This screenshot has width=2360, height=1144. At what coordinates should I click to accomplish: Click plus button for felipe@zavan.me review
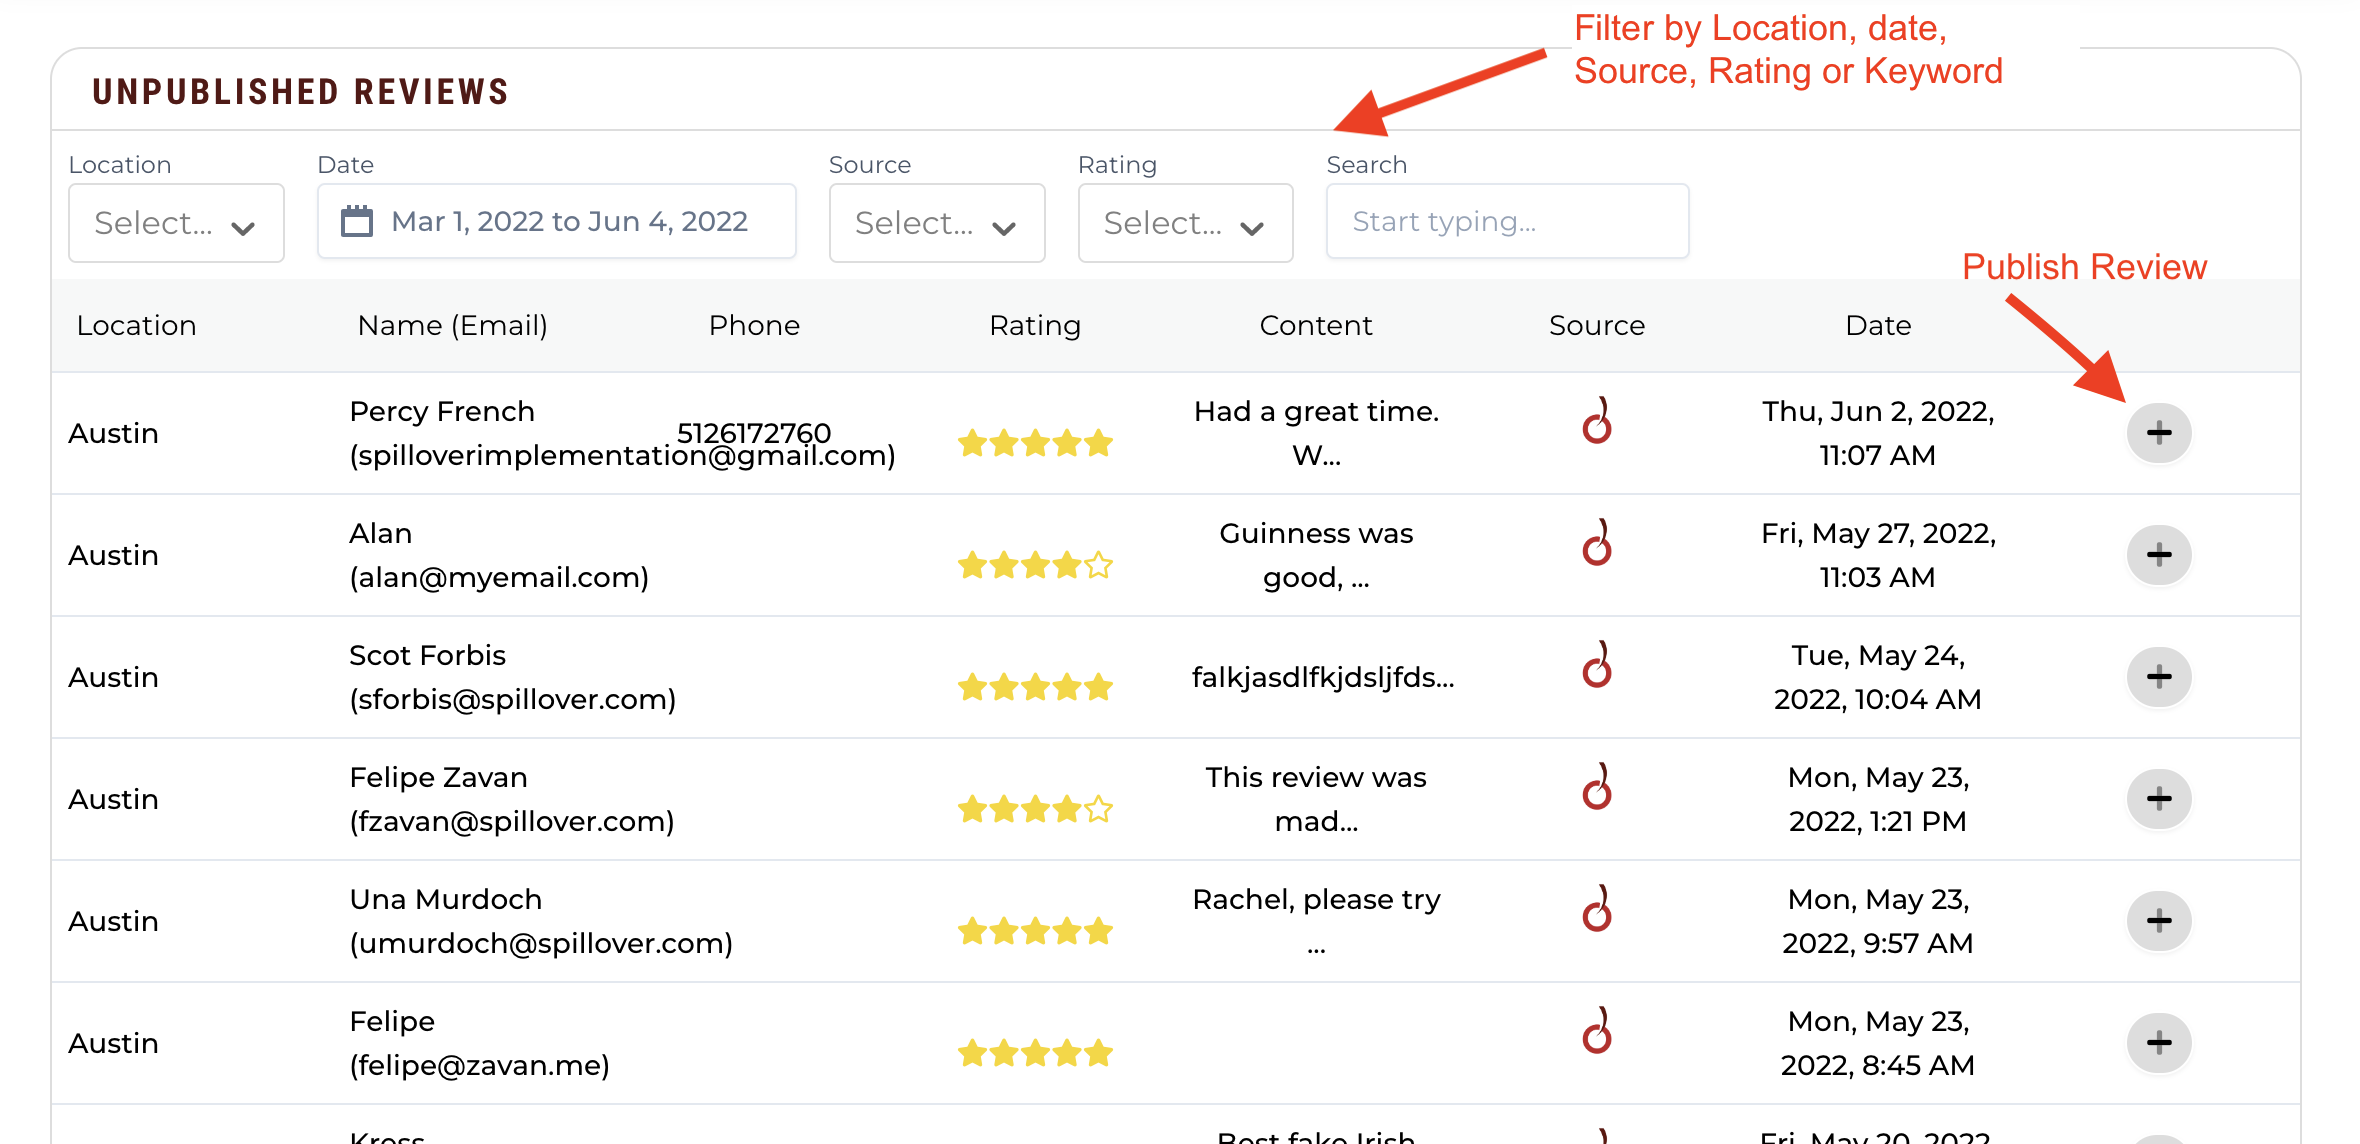point(2158,1043)
